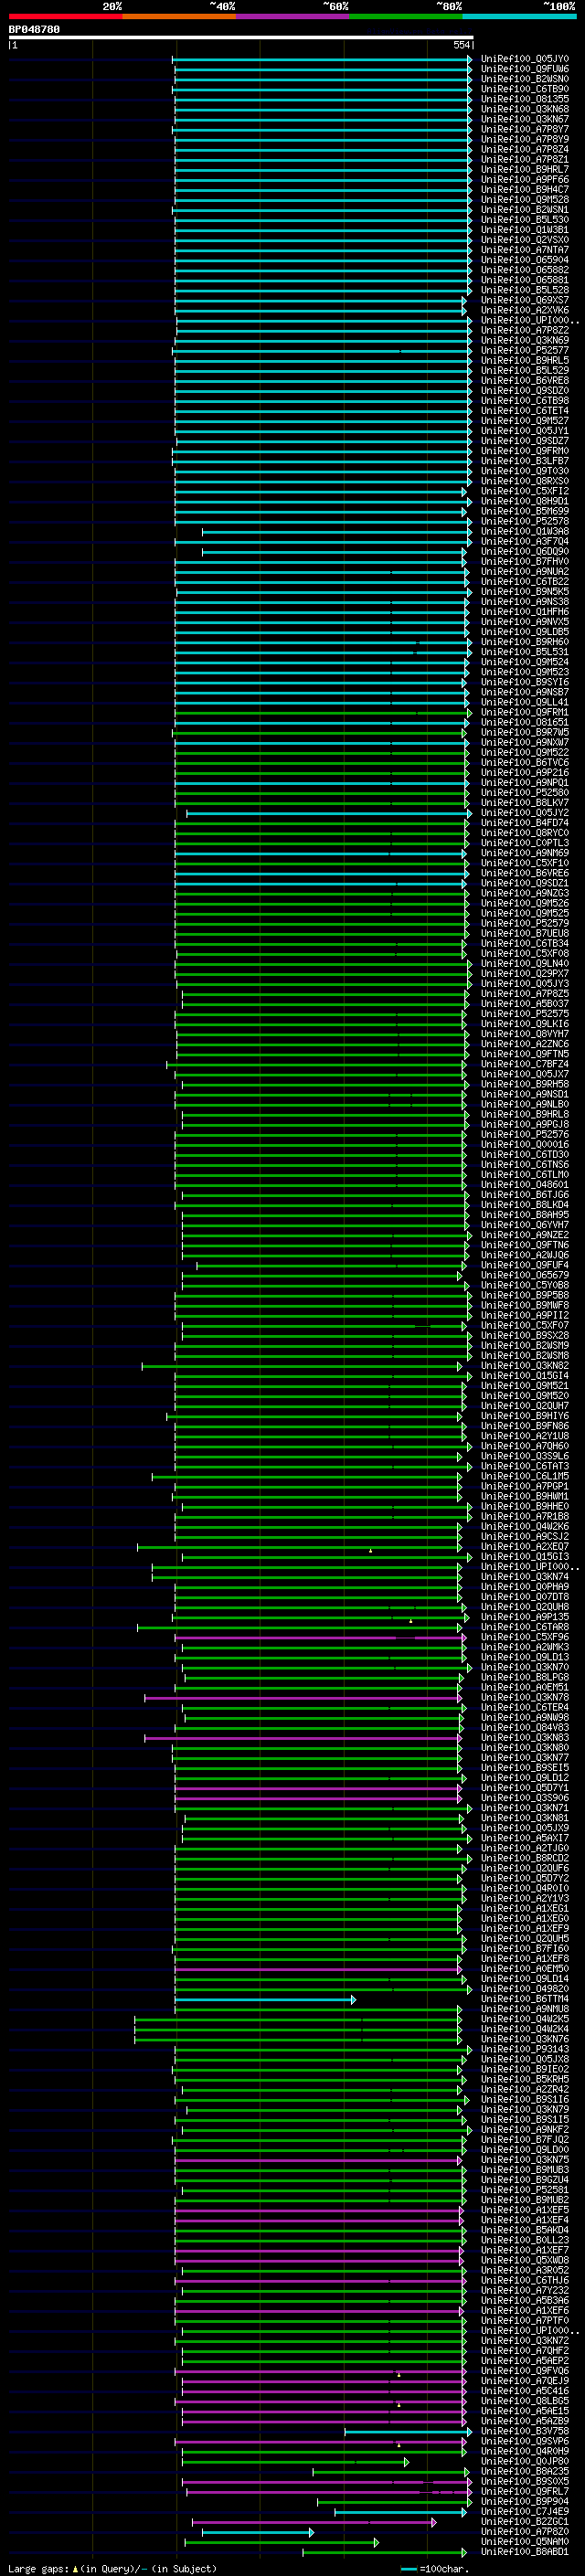Image resolution: width=585 pixels, height=2576 pixels.
Task: Open hit UniRef100_B2WSN0
Action: coord(525,79)
